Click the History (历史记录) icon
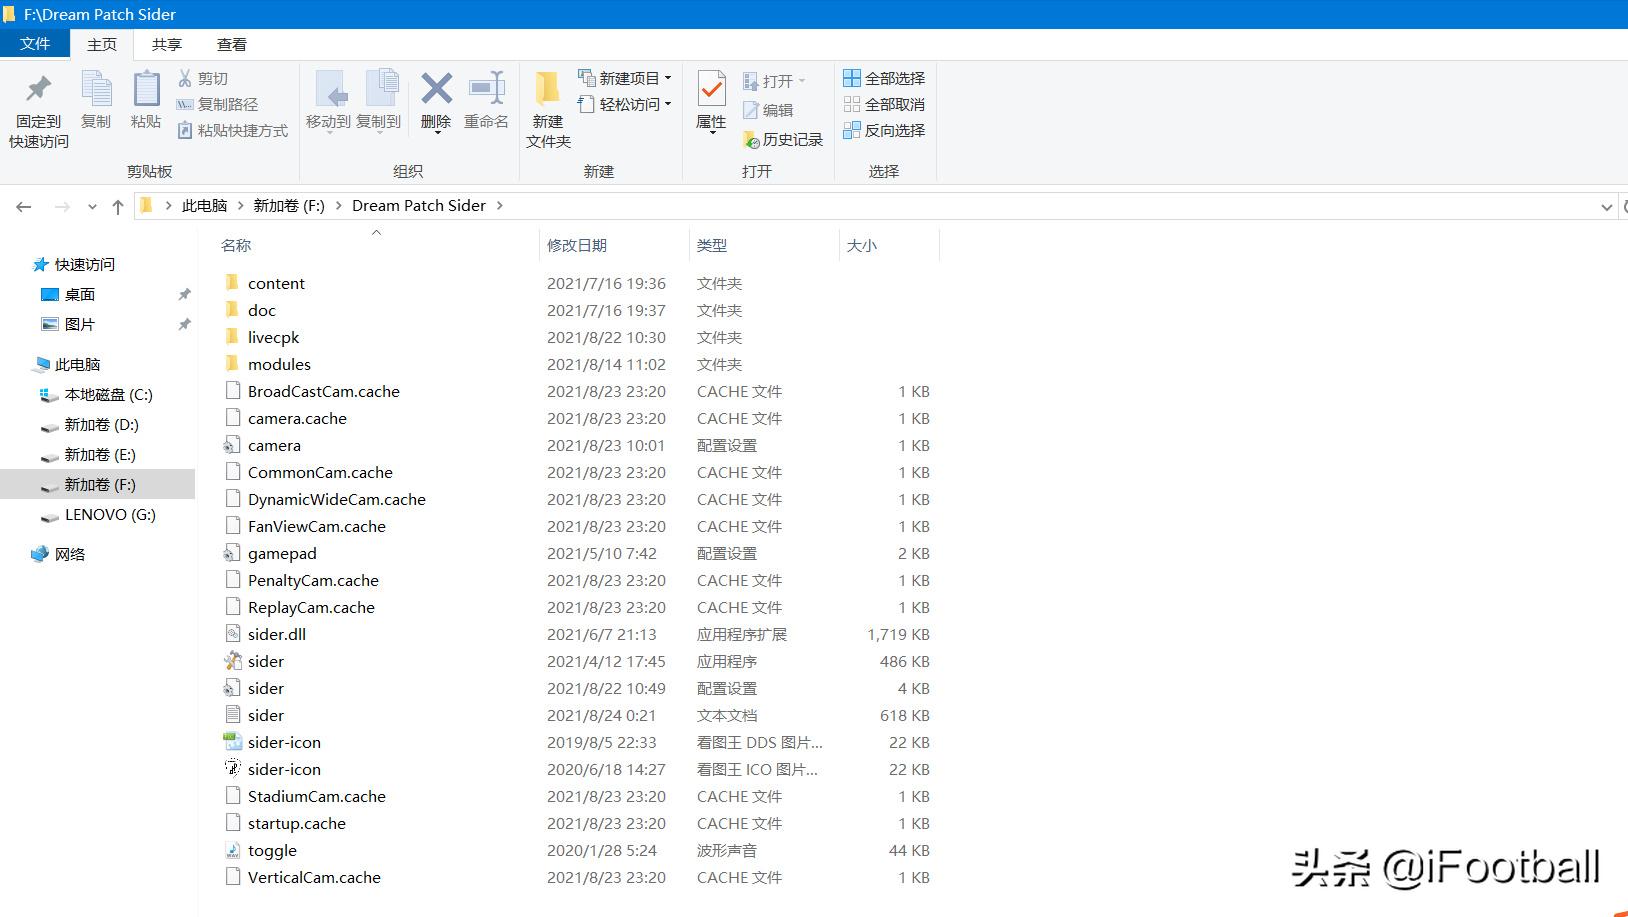The image size is (1628, 917). (752, 140)
